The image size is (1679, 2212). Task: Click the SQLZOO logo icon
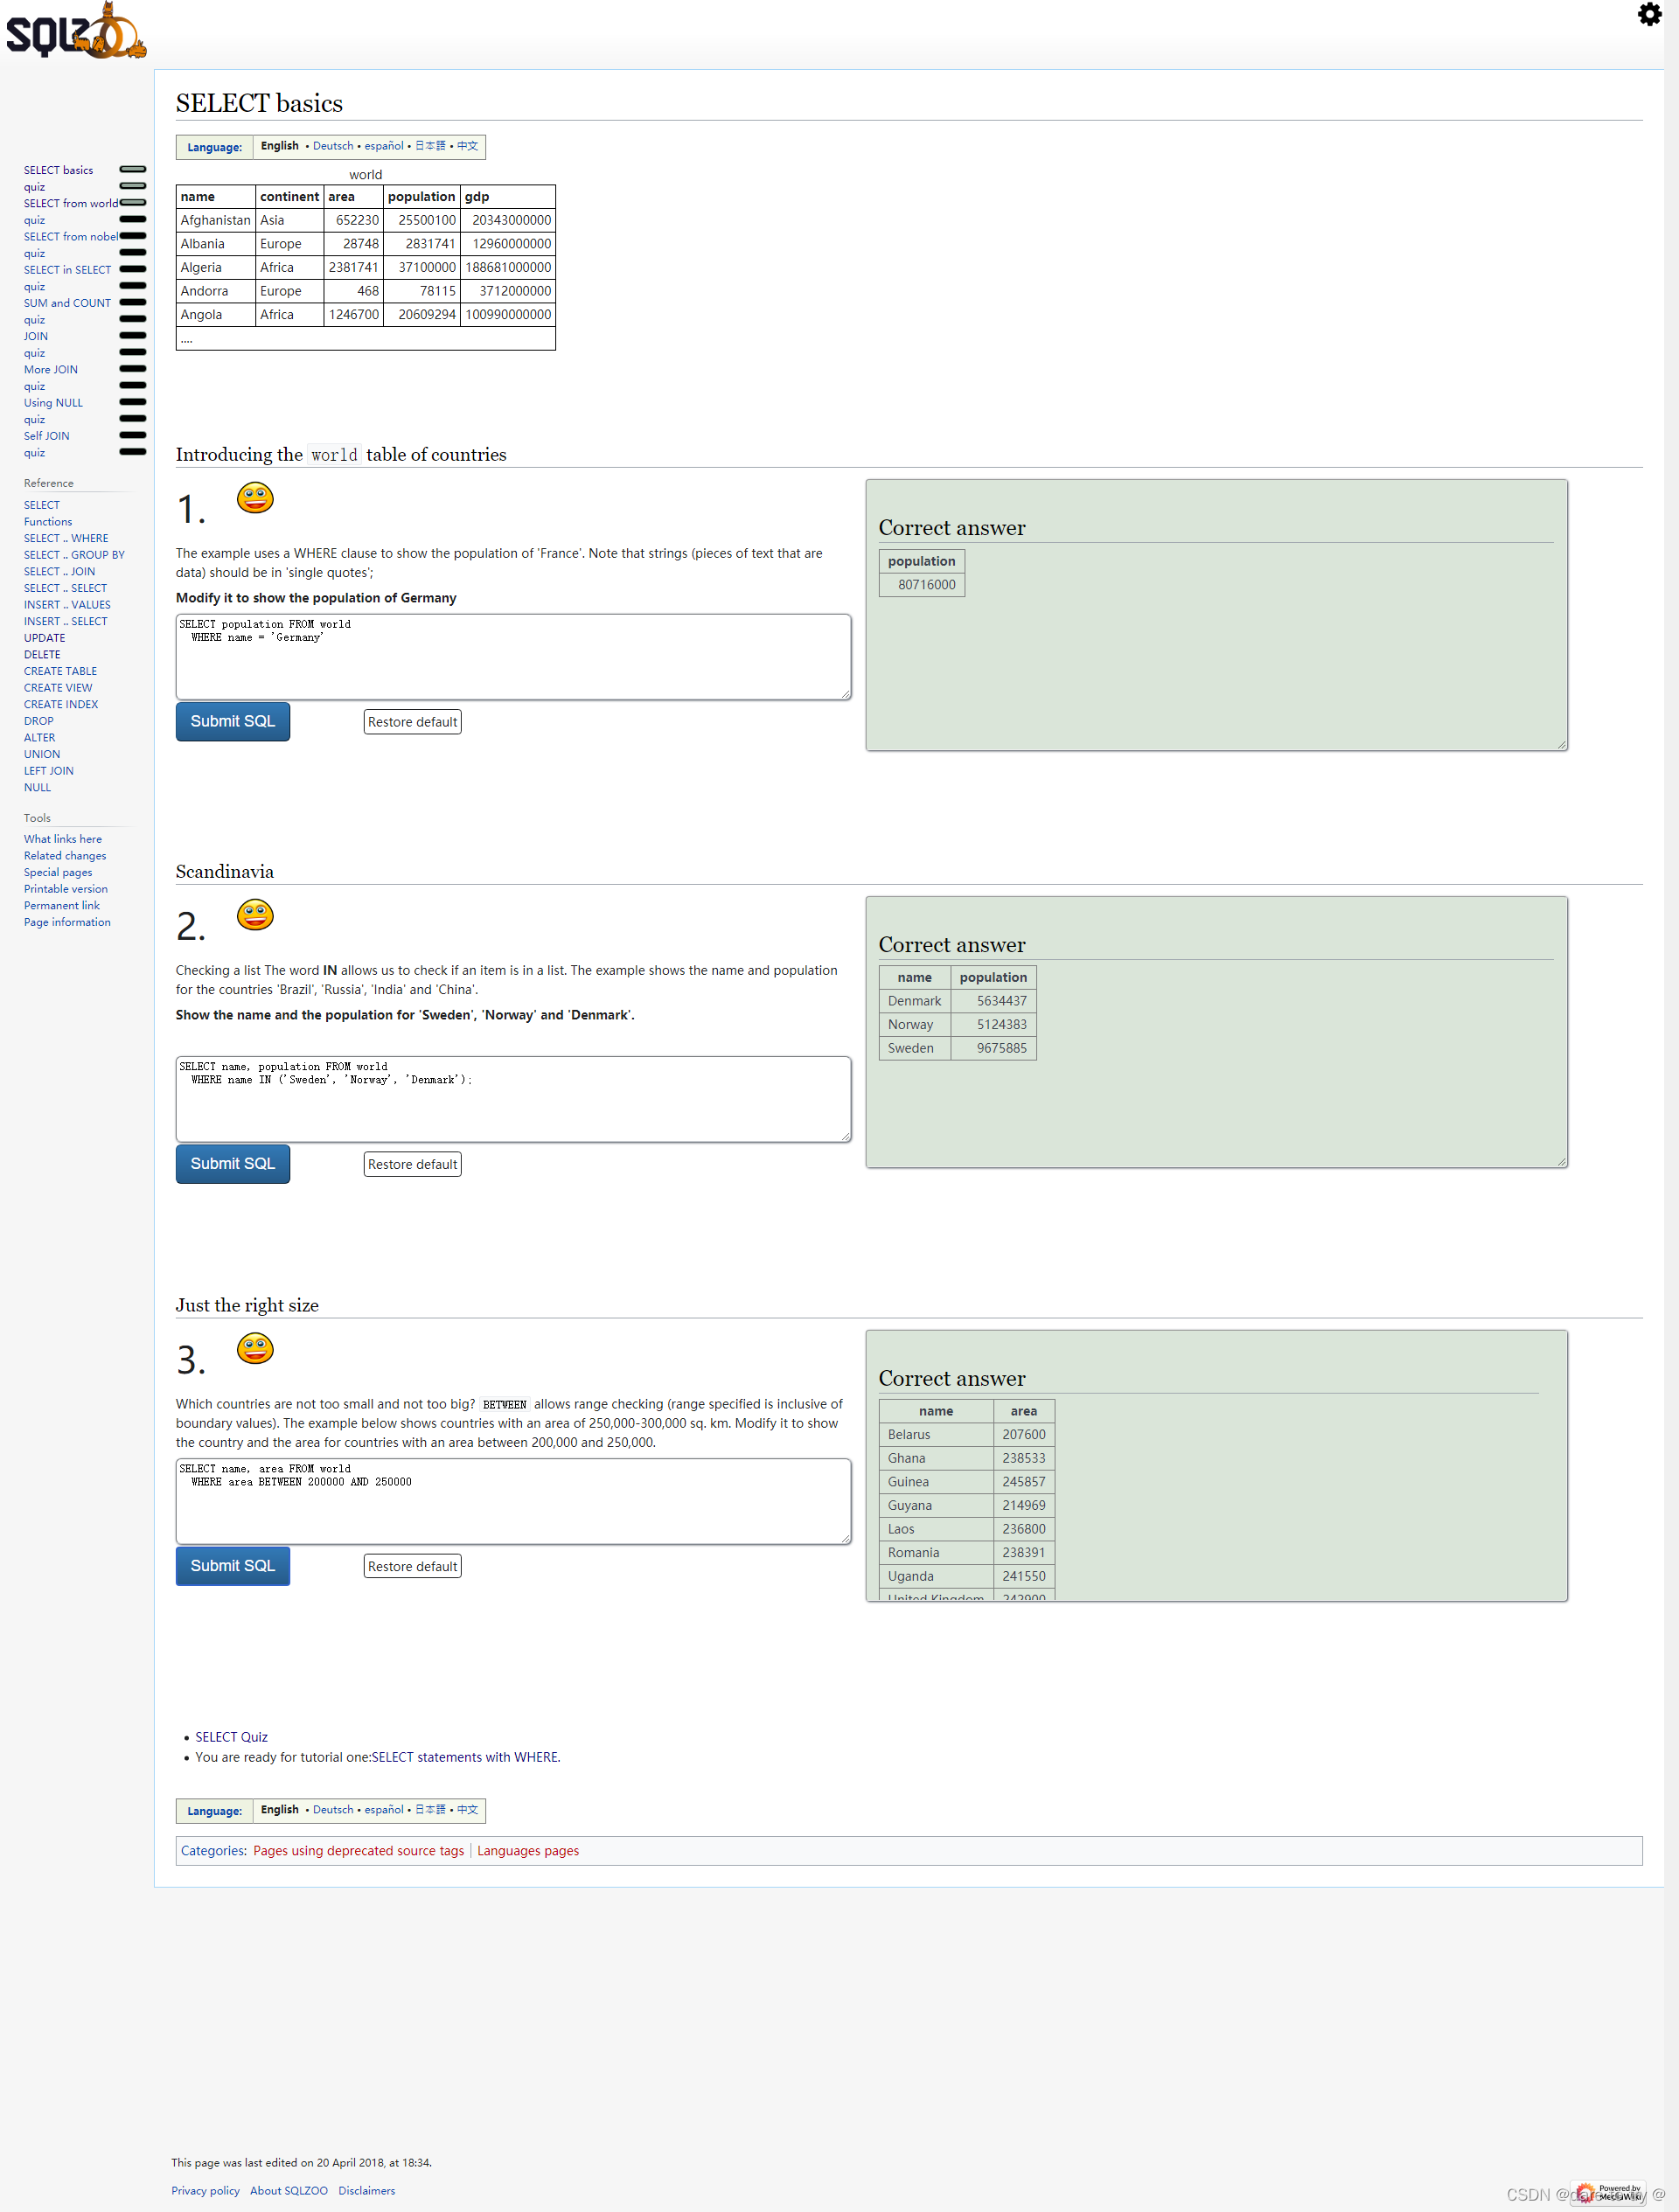click(76, 33)
